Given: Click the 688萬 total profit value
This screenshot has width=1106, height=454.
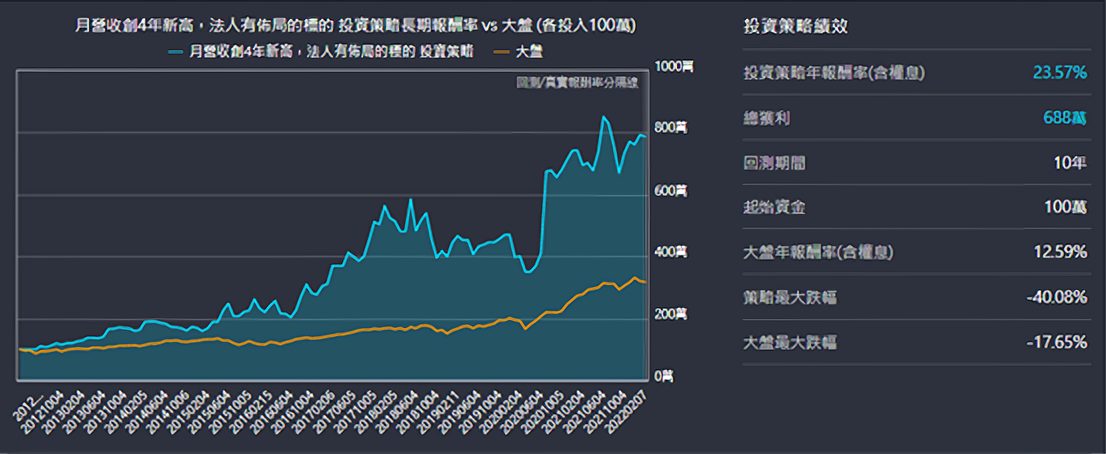Looking at the screenshot, I should click(1066, 118).
